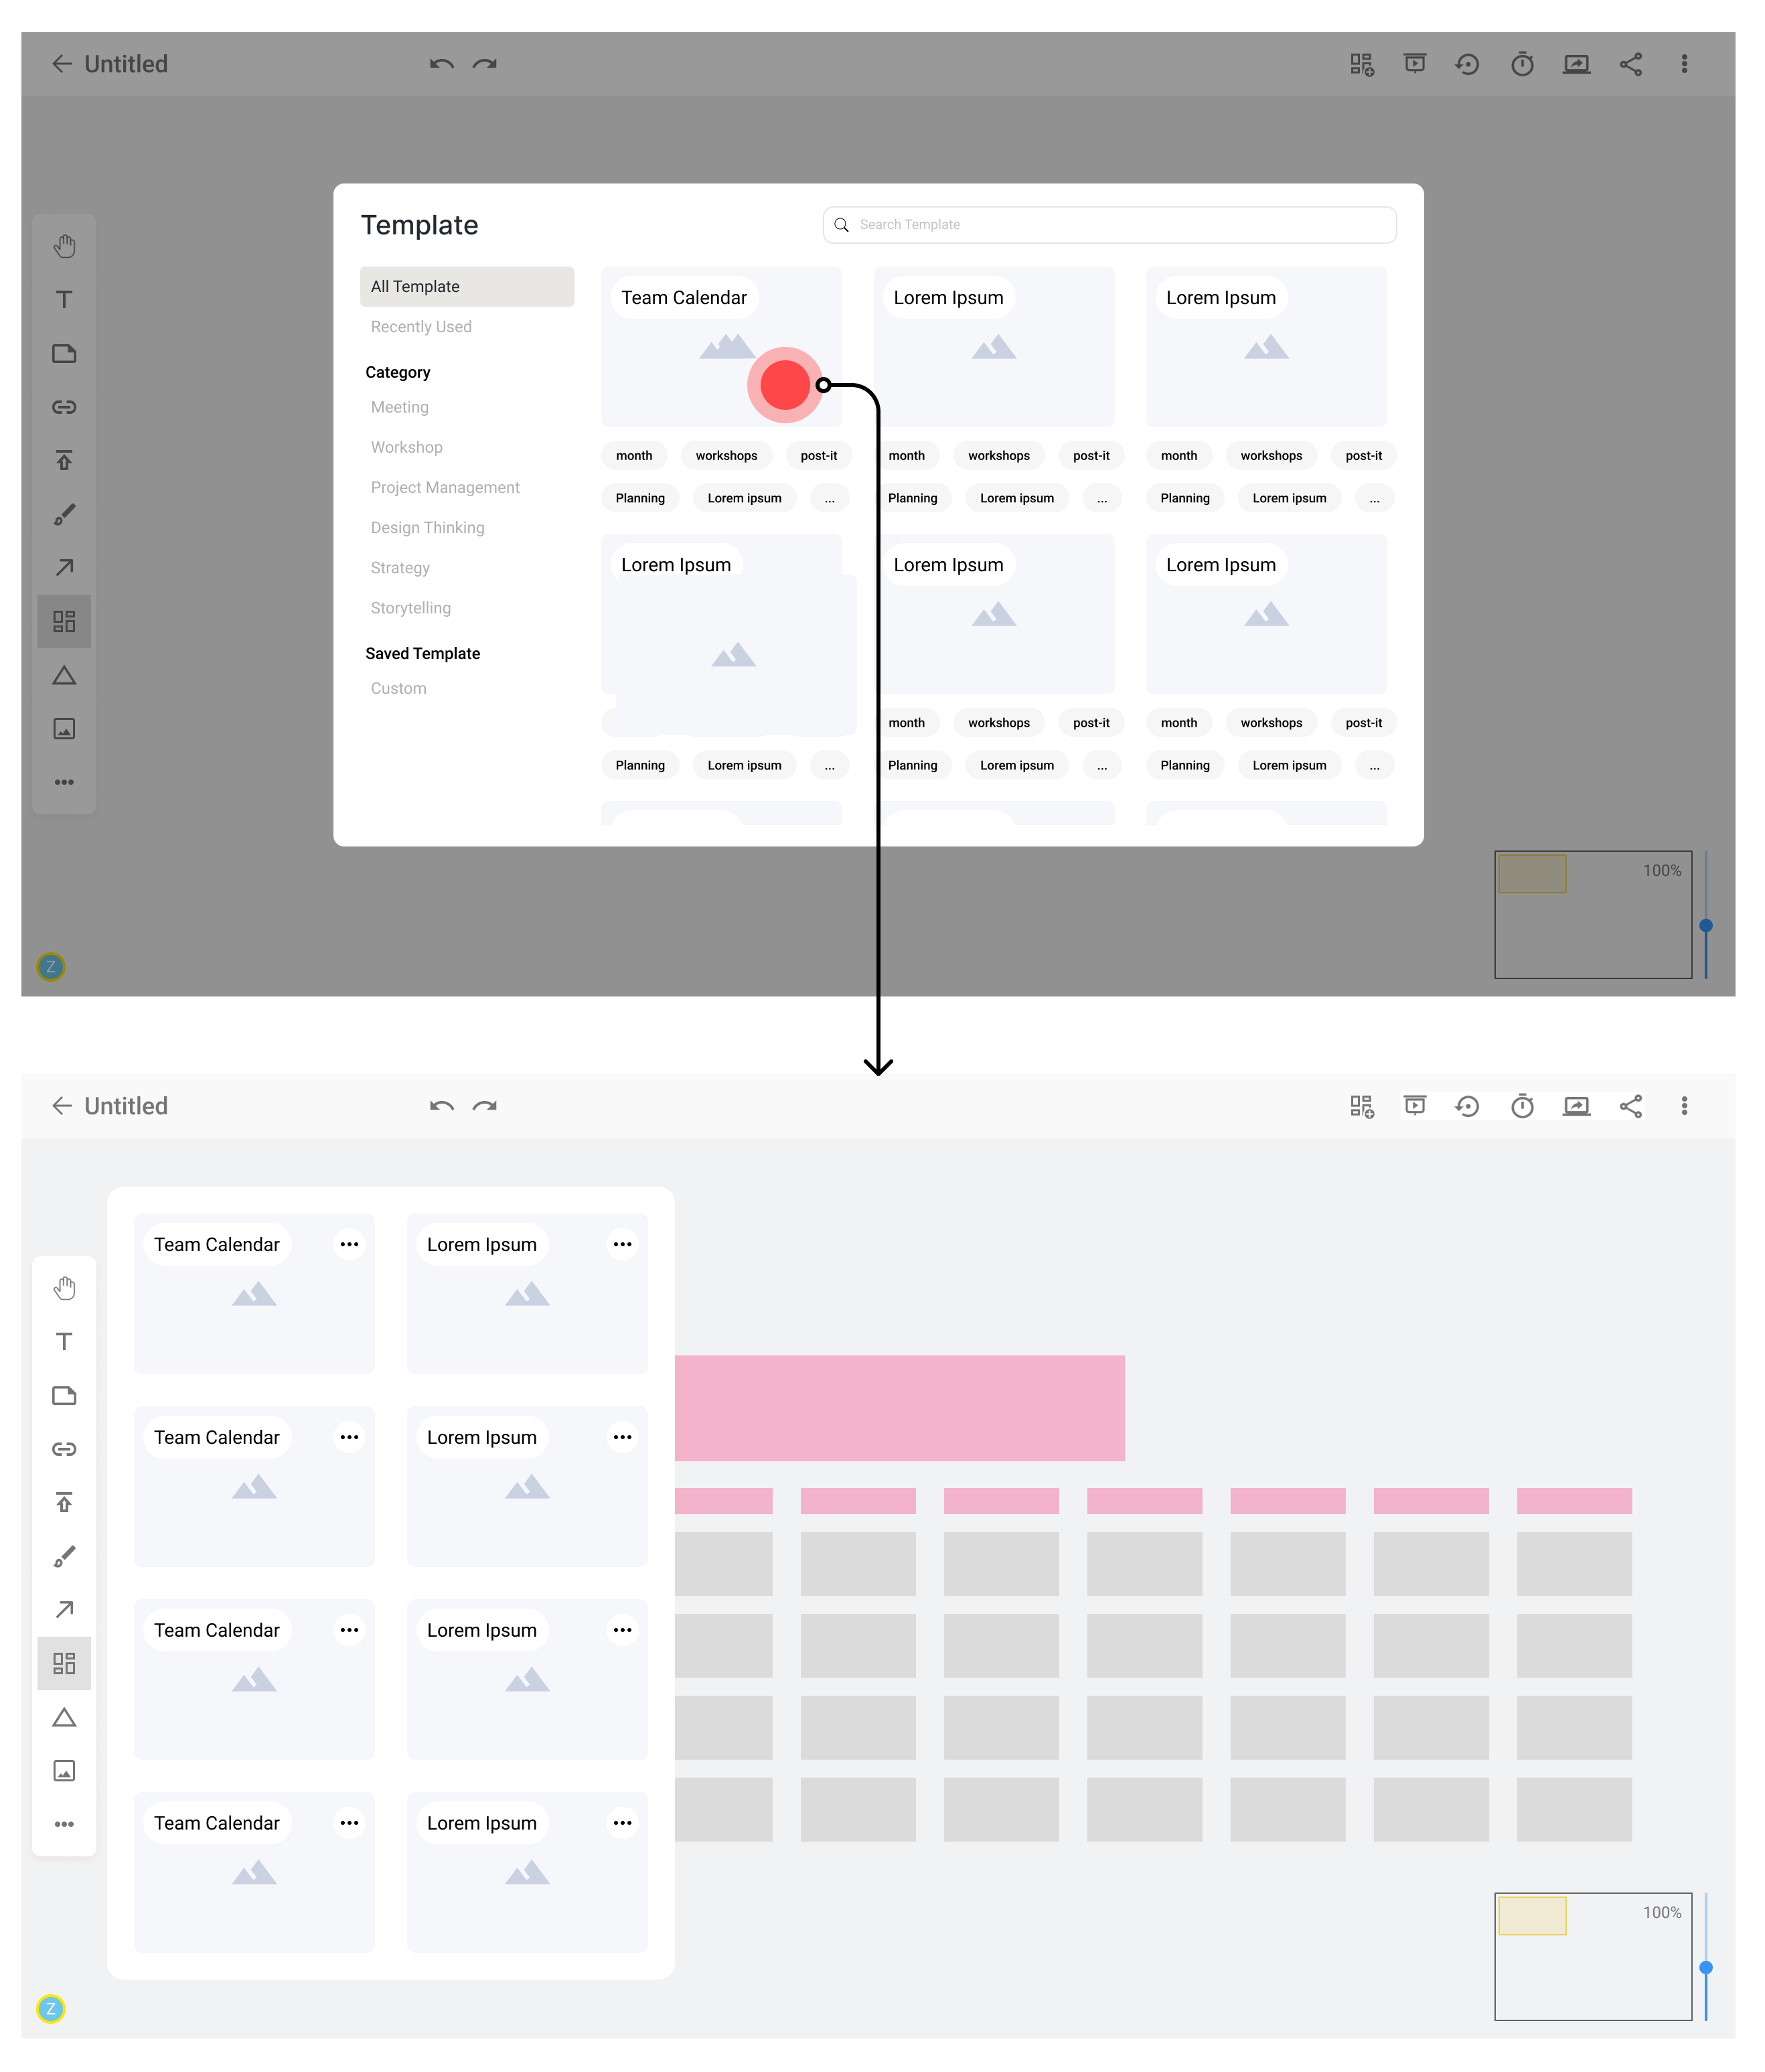The height and width of the screenshot is (2072, 1765).
Task: Select the hand pan tool in lower sidebar
Action: pyautogui.click(x=64, y=1288)
